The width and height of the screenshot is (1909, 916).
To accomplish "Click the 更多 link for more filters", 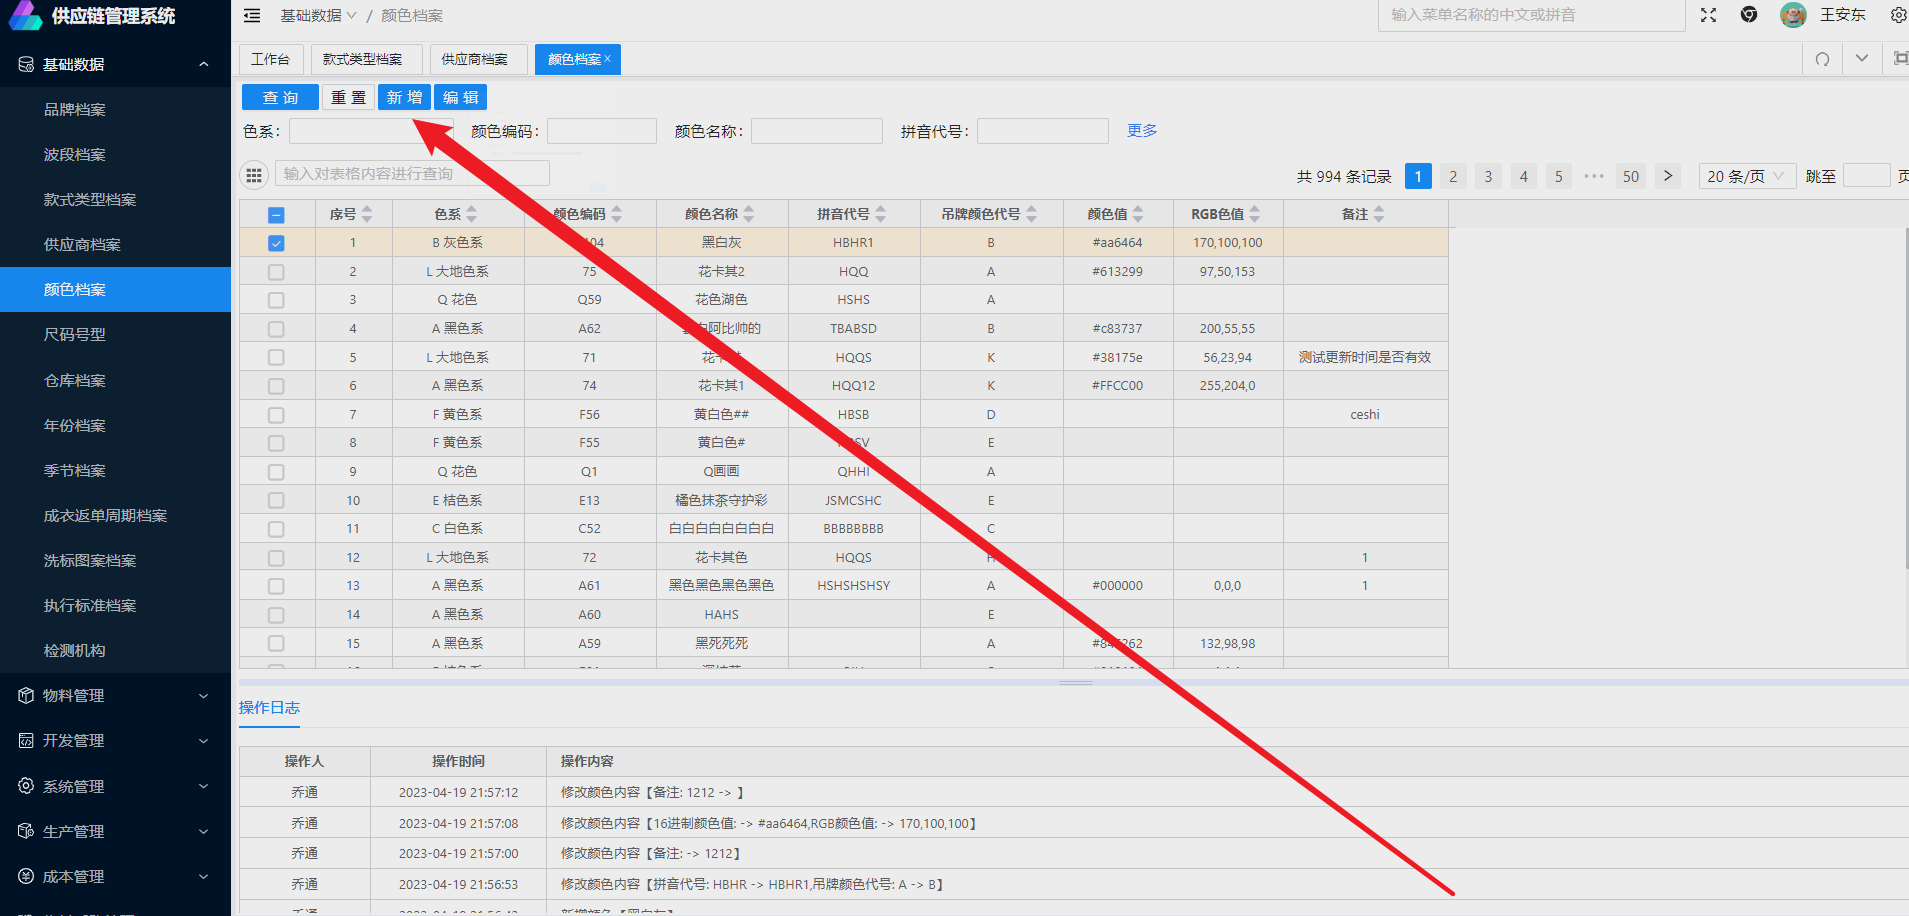I will [1141, 131].
